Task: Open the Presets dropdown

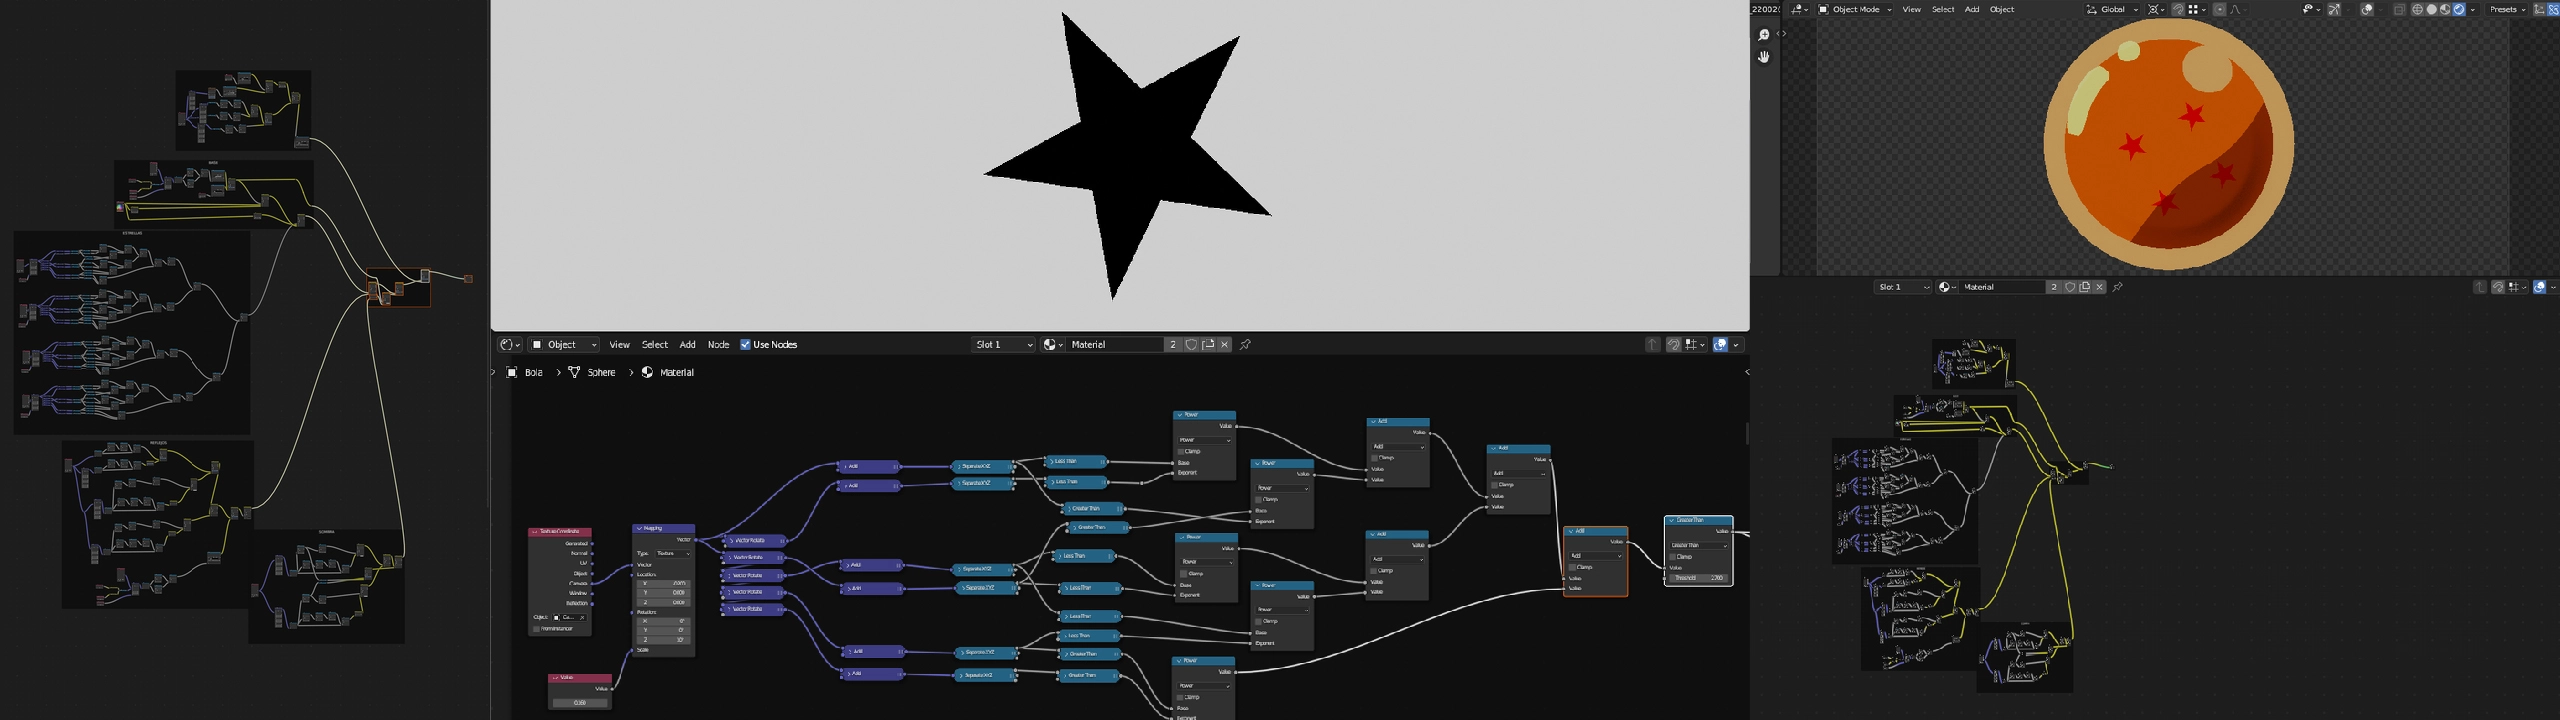Action: click(x=2508, y=10)
